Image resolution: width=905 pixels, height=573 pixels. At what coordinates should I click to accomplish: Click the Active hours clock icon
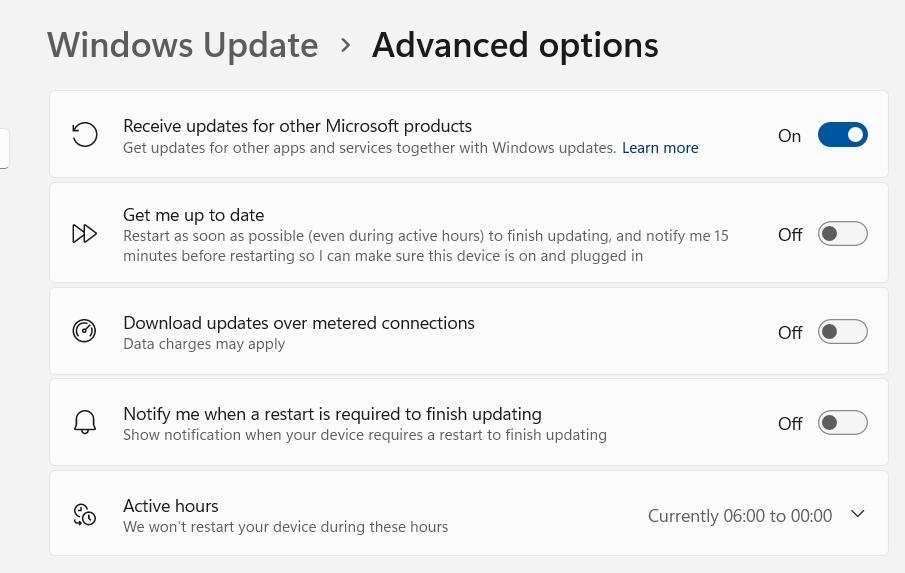85,515
